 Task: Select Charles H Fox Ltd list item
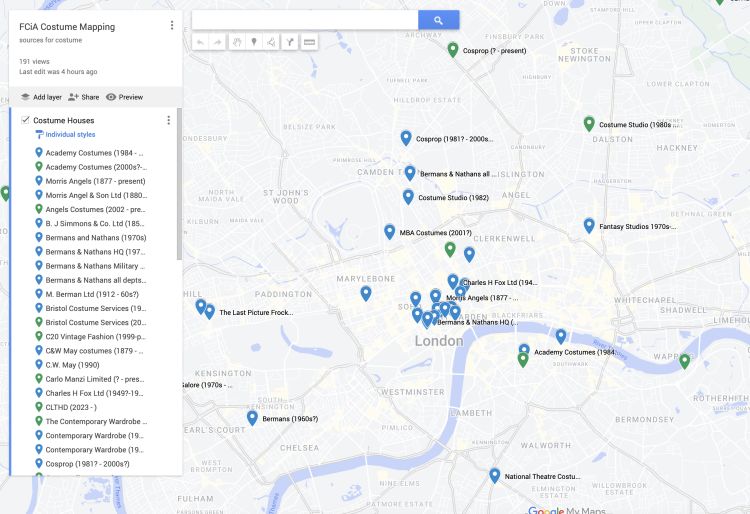[89, 393]
